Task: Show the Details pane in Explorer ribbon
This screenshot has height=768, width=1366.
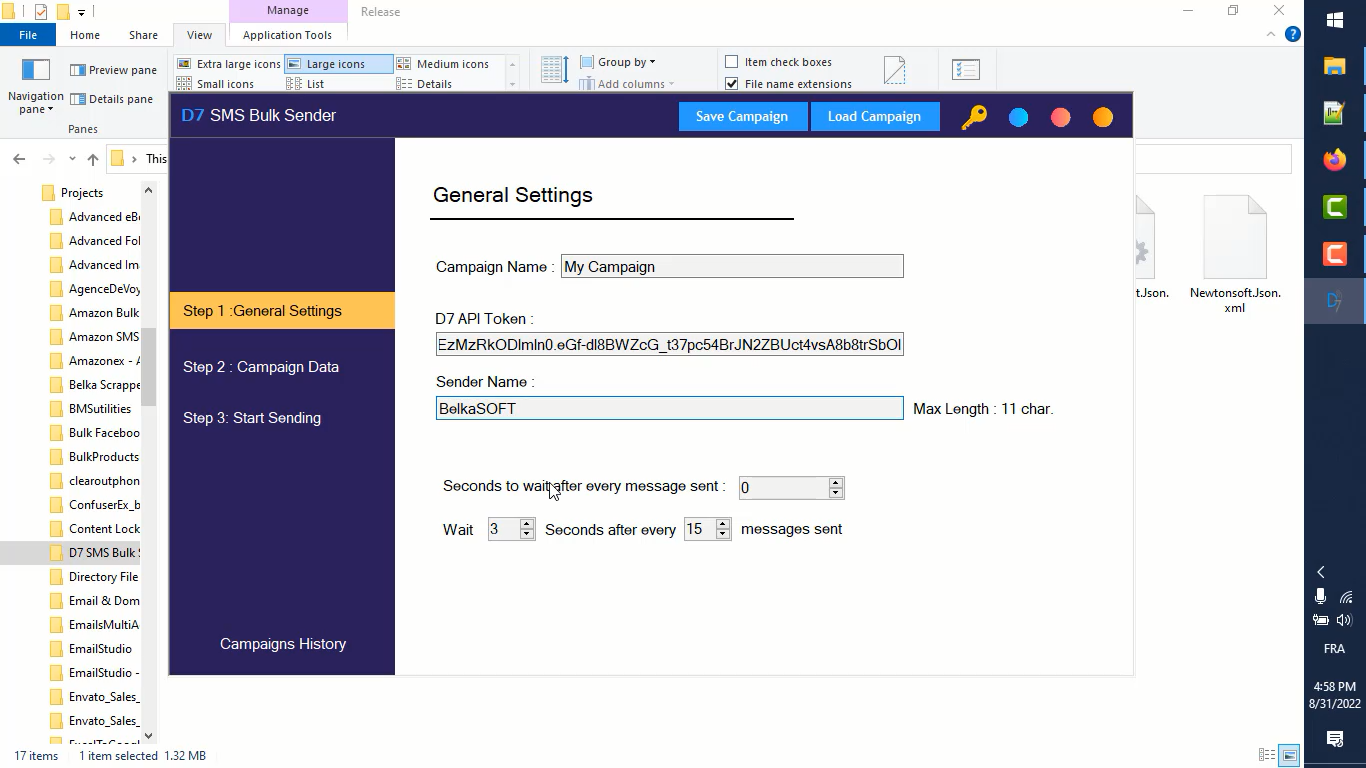Action: pos(111,99)
